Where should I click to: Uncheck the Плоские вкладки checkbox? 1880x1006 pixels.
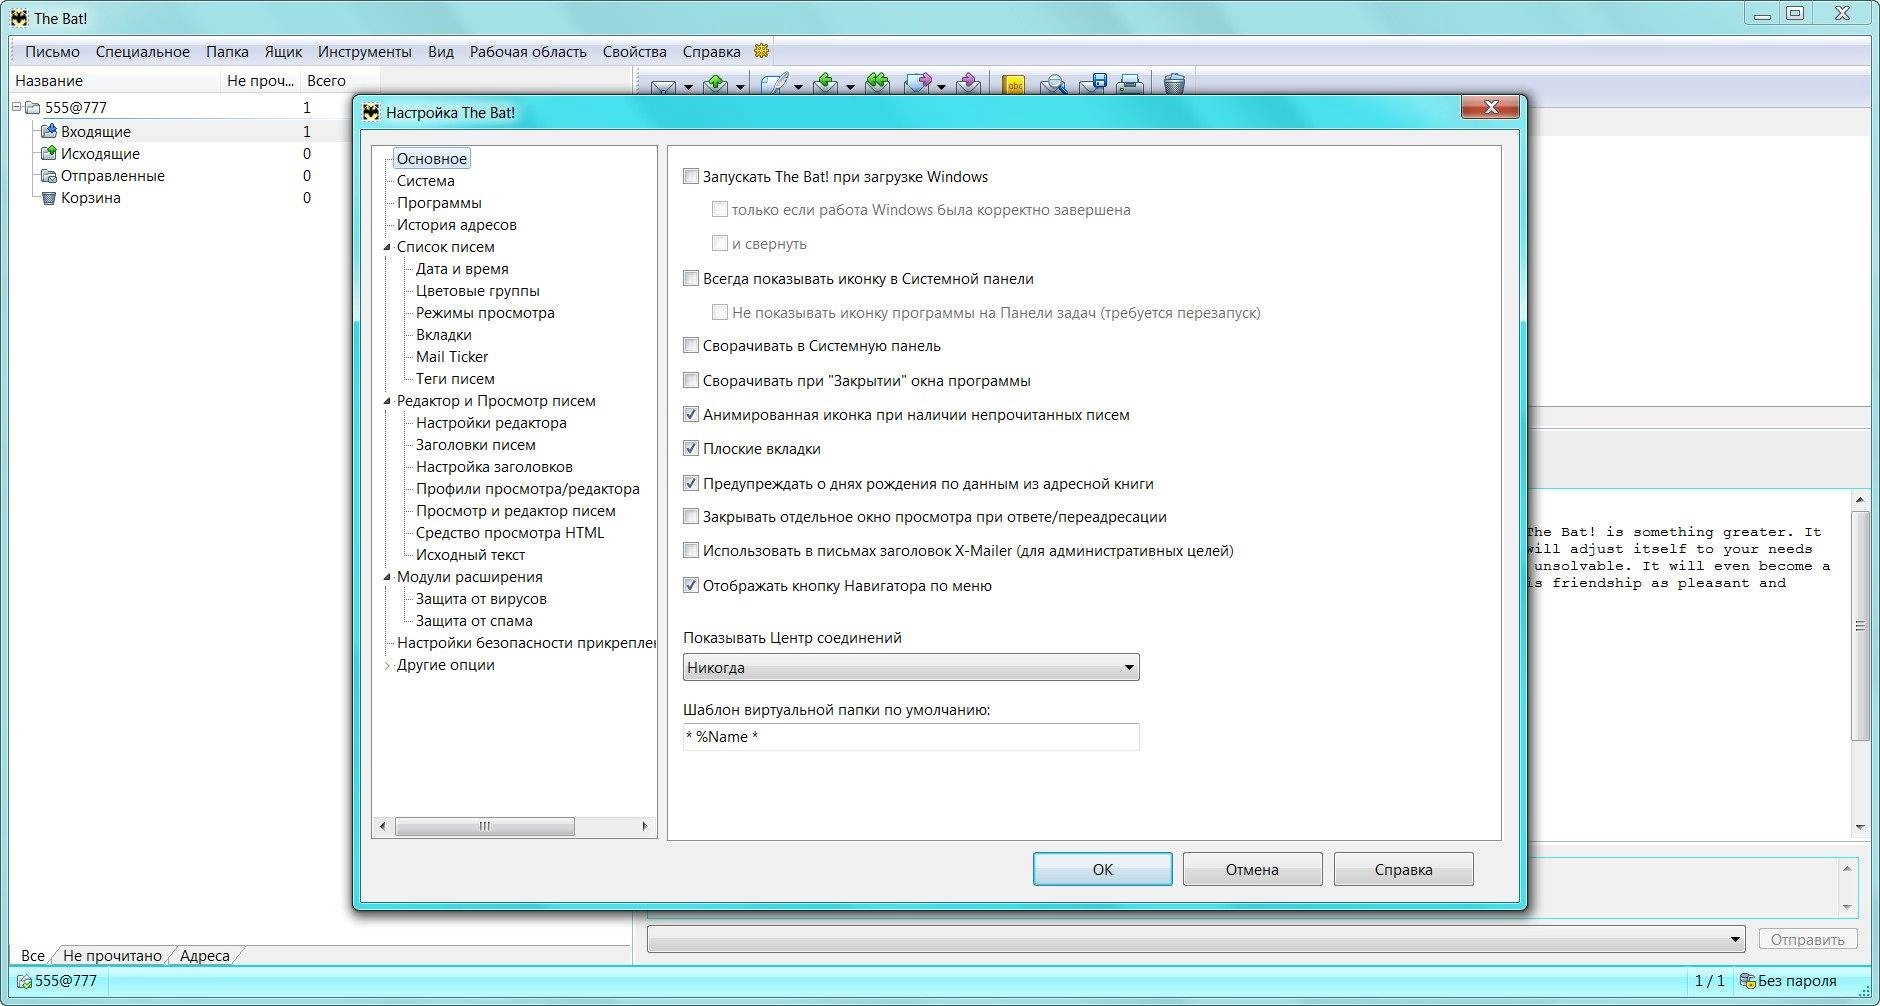pyautogui.click(x=691, y=448)
